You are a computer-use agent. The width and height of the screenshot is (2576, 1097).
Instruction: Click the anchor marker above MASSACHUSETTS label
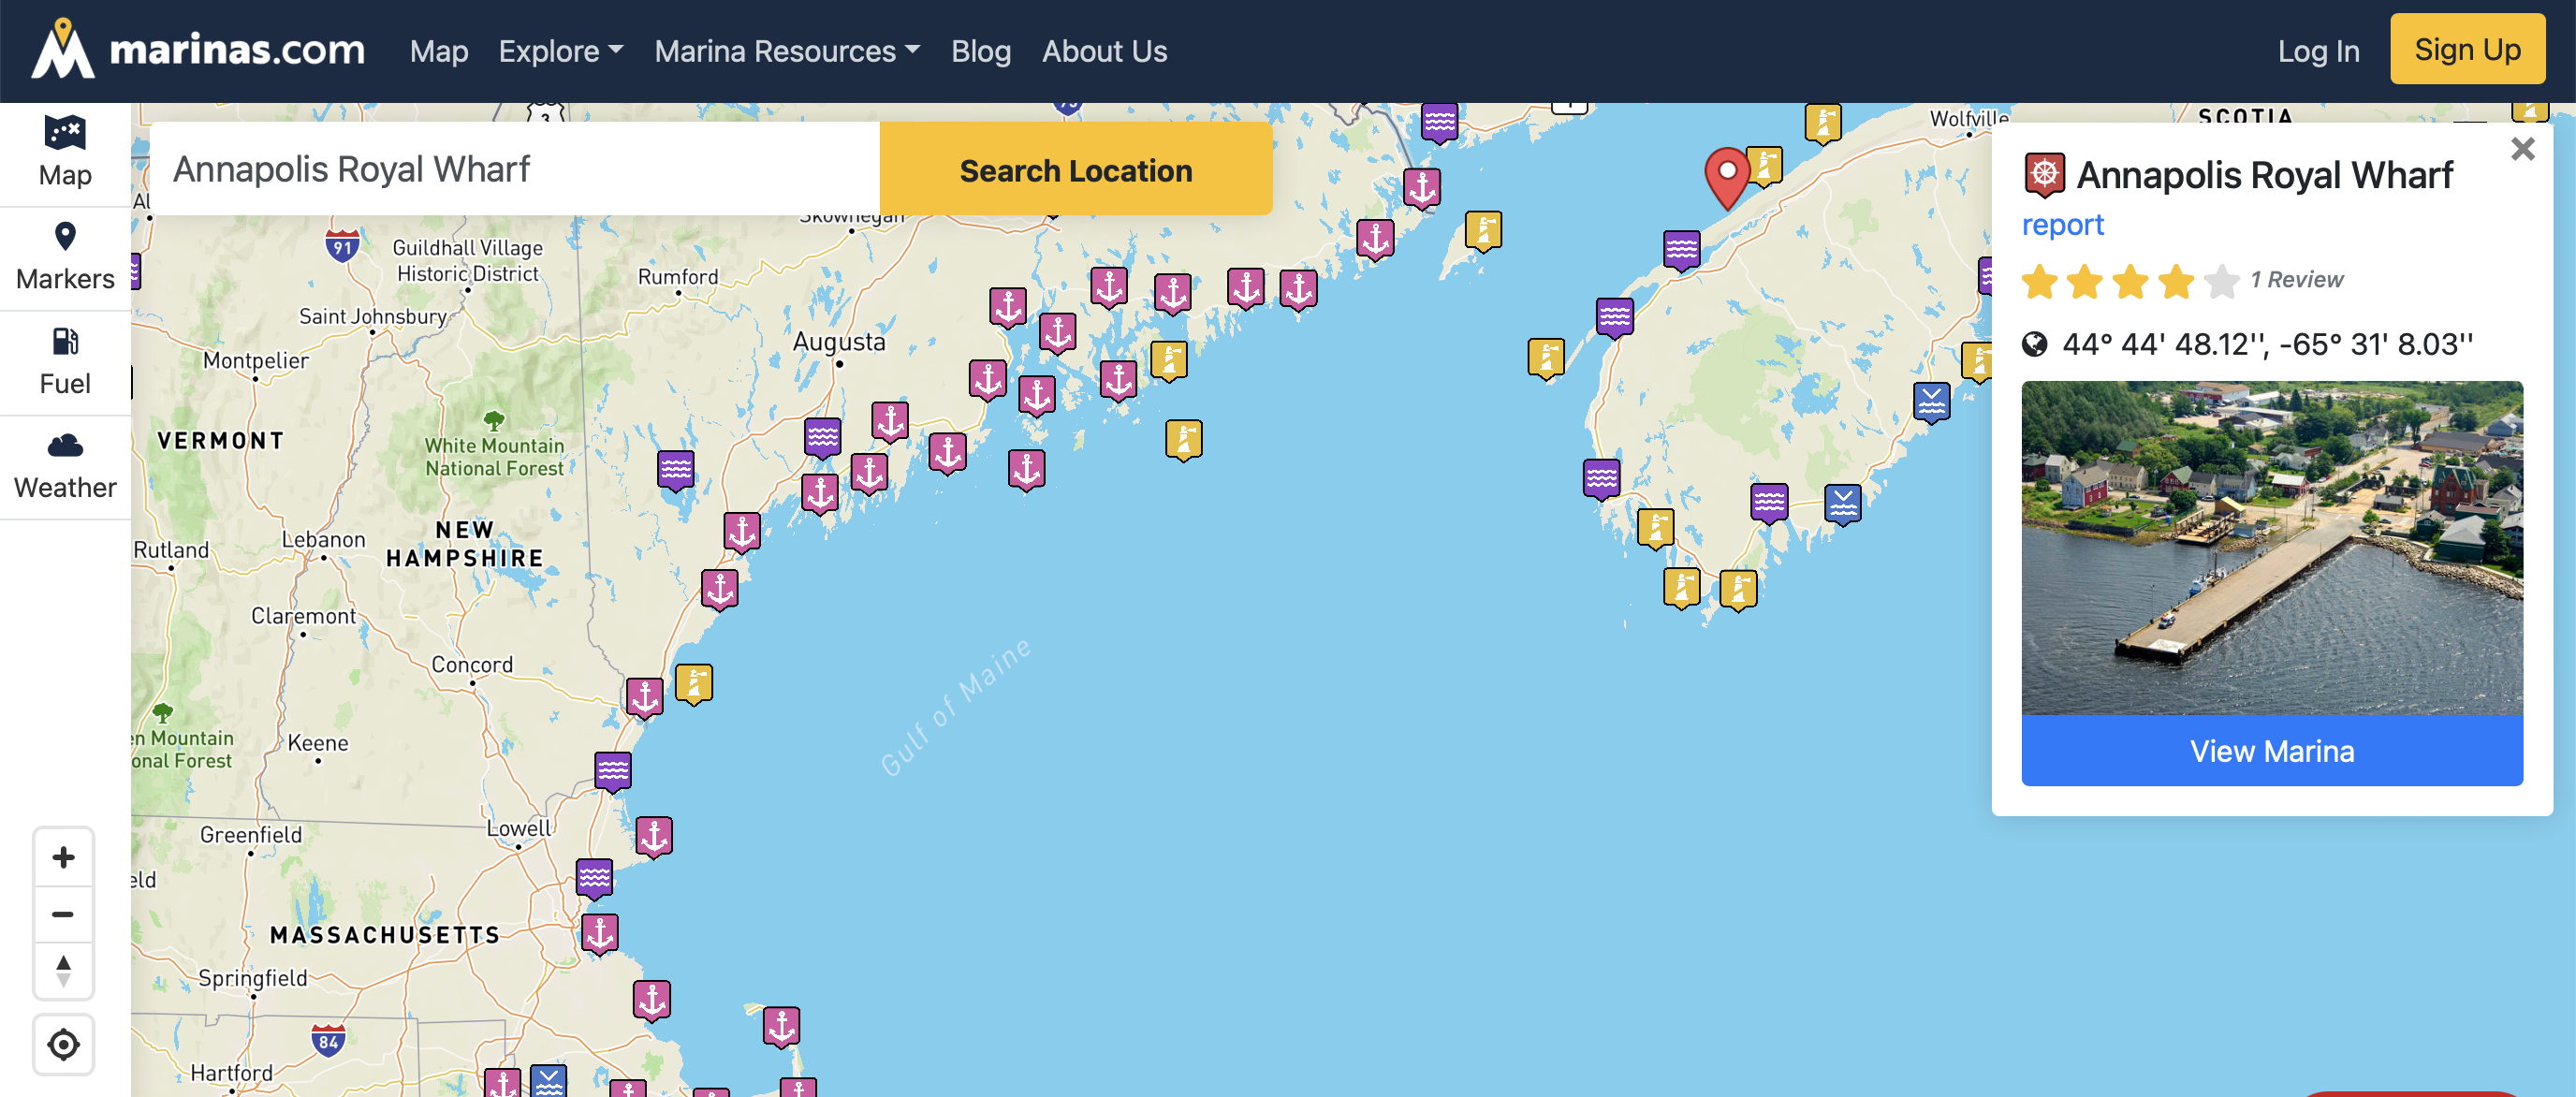pos(600,934)
